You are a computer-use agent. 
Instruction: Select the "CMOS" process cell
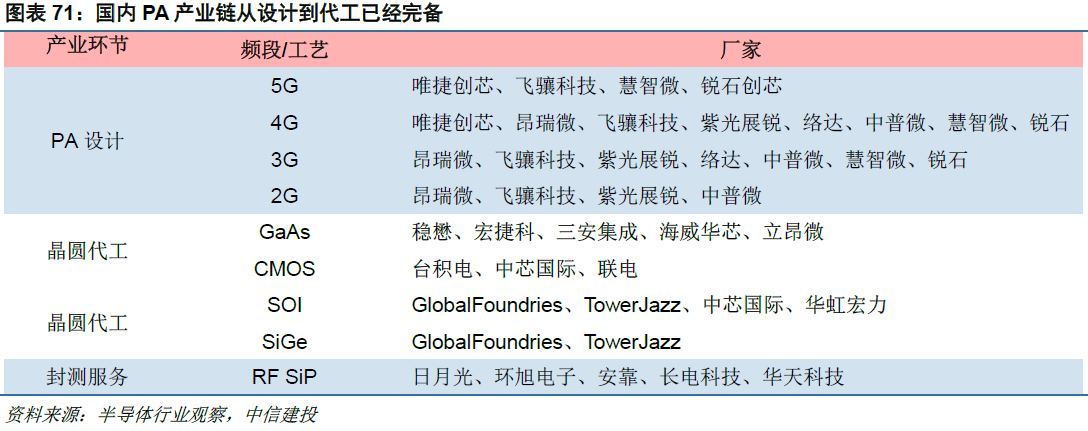click(284, 269)
